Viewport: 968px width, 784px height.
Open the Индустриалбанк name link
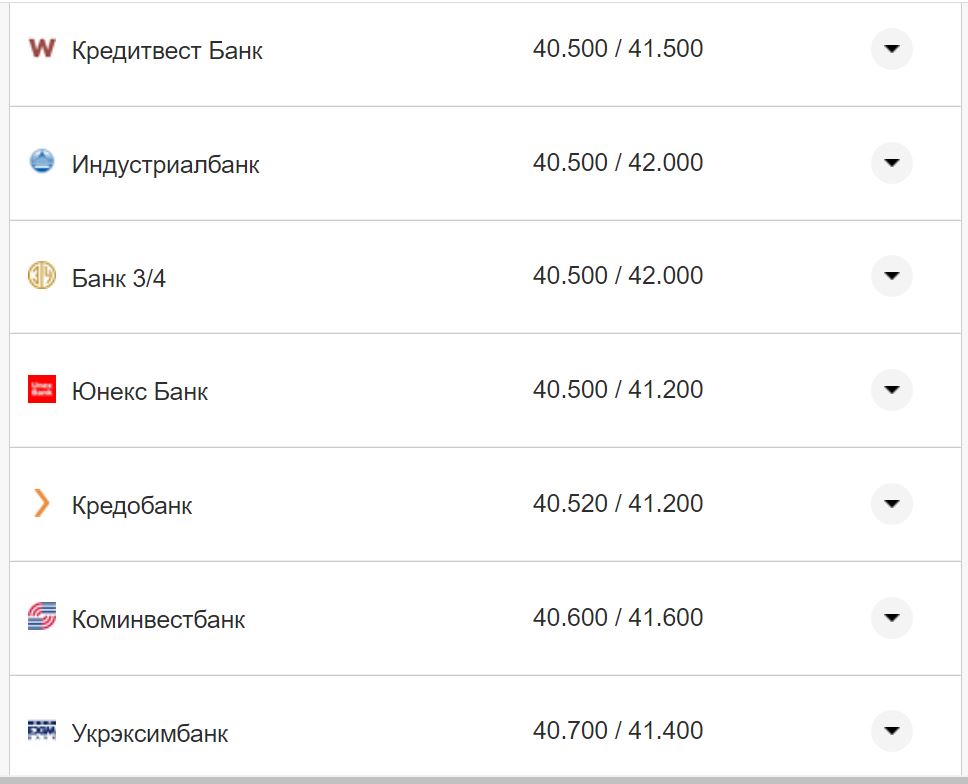(165, 164)
